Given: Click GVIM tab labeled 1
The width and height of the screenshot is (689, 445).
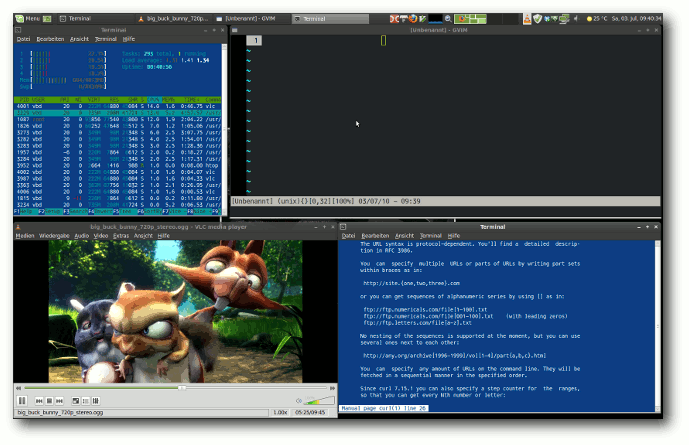Looking at the screenshot, I should click(254, 40).
